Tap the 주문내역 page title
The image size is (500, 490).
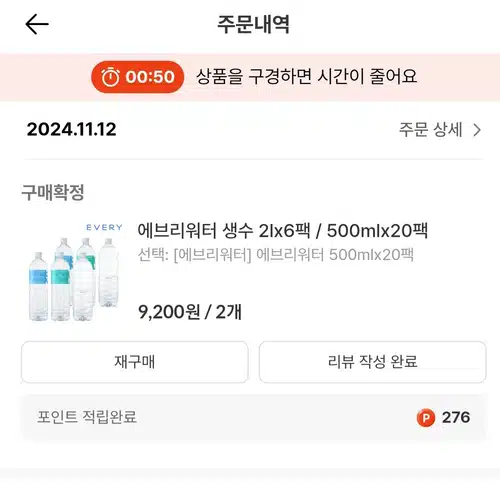[253, 24]
